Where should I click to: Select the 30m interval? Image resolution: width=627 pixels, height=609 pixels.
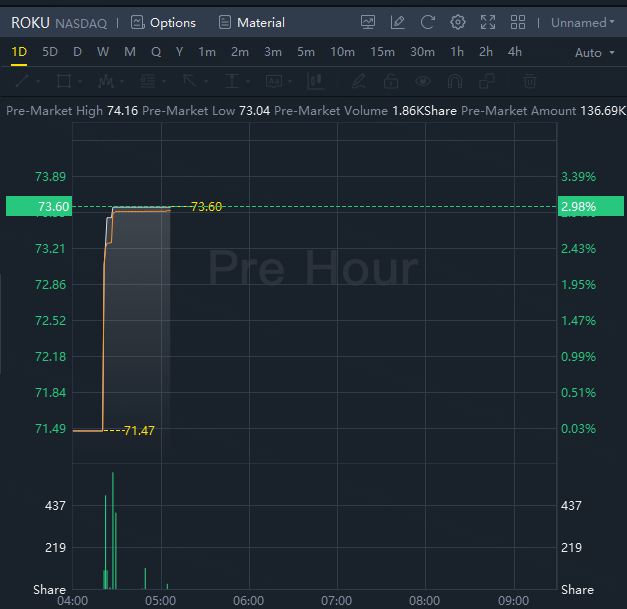[422, 52]
